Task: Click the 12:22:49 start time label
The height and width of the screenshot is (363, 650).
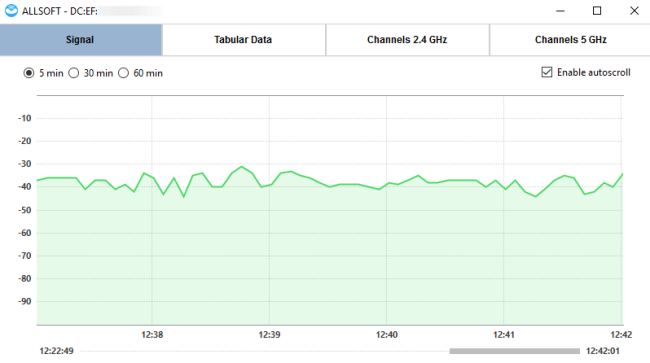Action: 56,351
